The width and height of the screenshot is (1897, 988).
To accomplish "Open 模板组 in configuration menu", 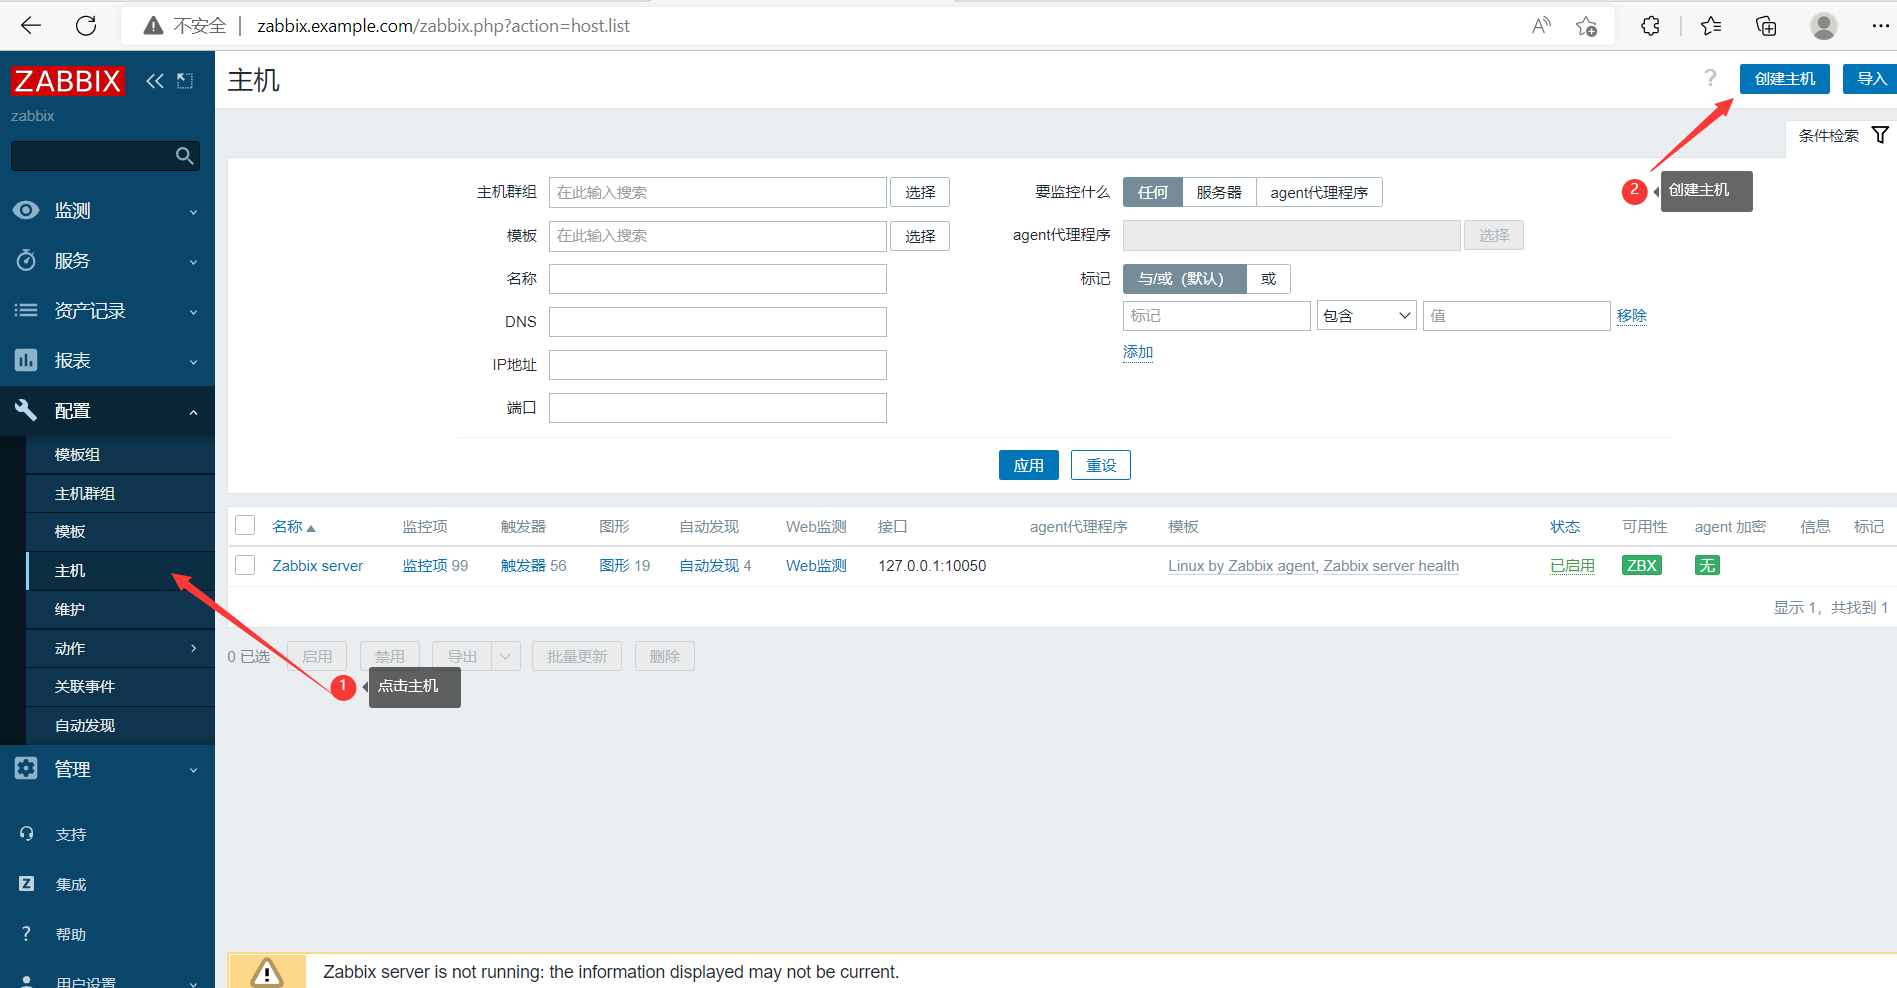I will [x=120, y=454].
